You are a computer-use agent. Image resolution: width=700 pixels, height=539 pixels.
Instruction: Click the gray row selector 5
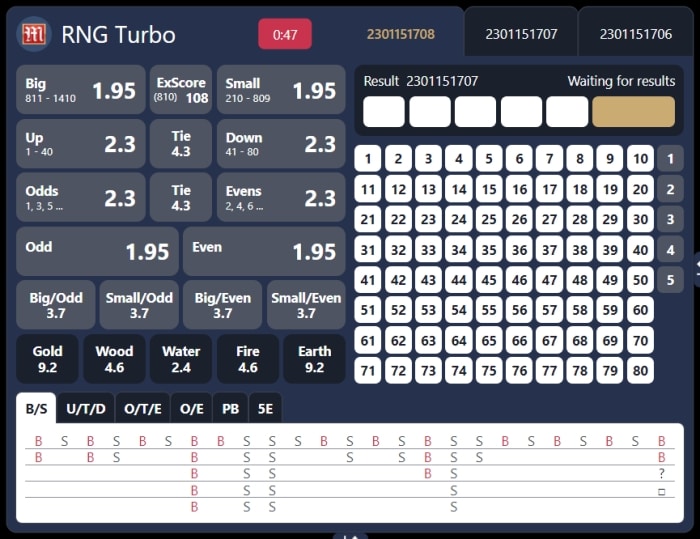click(670, 280)
